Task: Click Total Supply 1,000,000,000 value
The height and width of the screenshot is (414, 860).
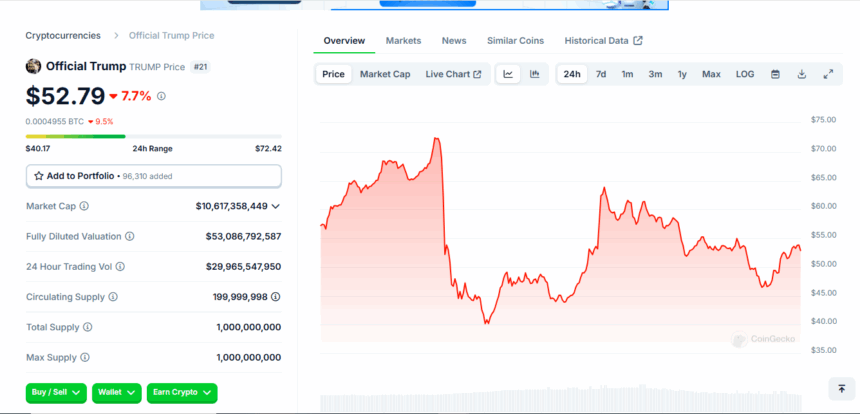Action: coord(248,327)
